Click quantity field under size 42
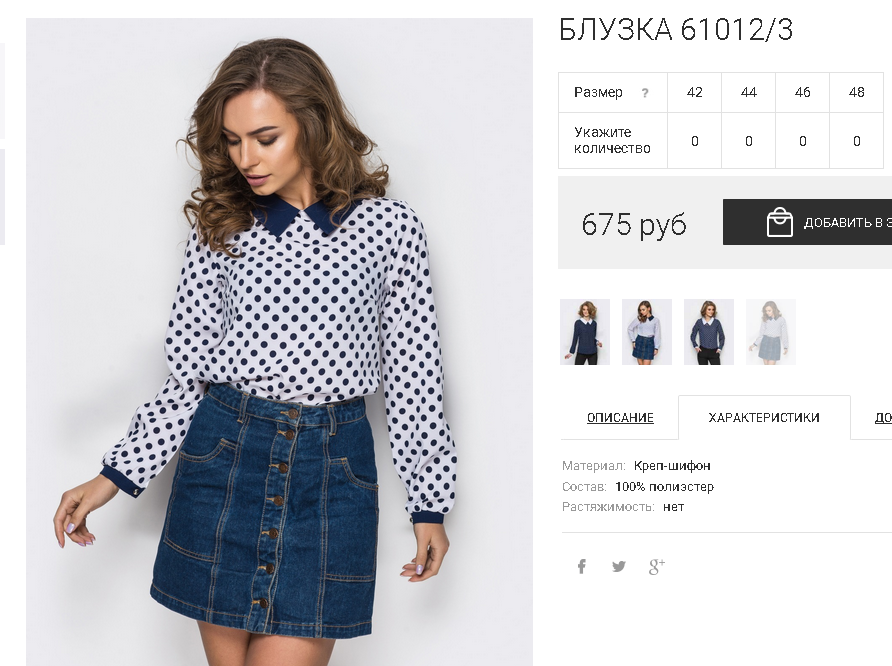Viewport: 892px width, 666px height. (x=695, y=141)
